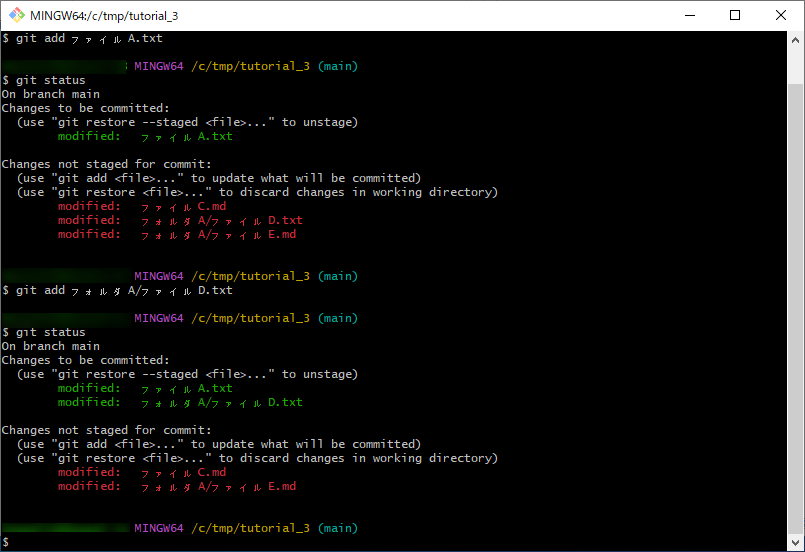This screenshot has height=552, width=805.
Task: Click the red modified E.md line in second status
Action: [177, 486]
